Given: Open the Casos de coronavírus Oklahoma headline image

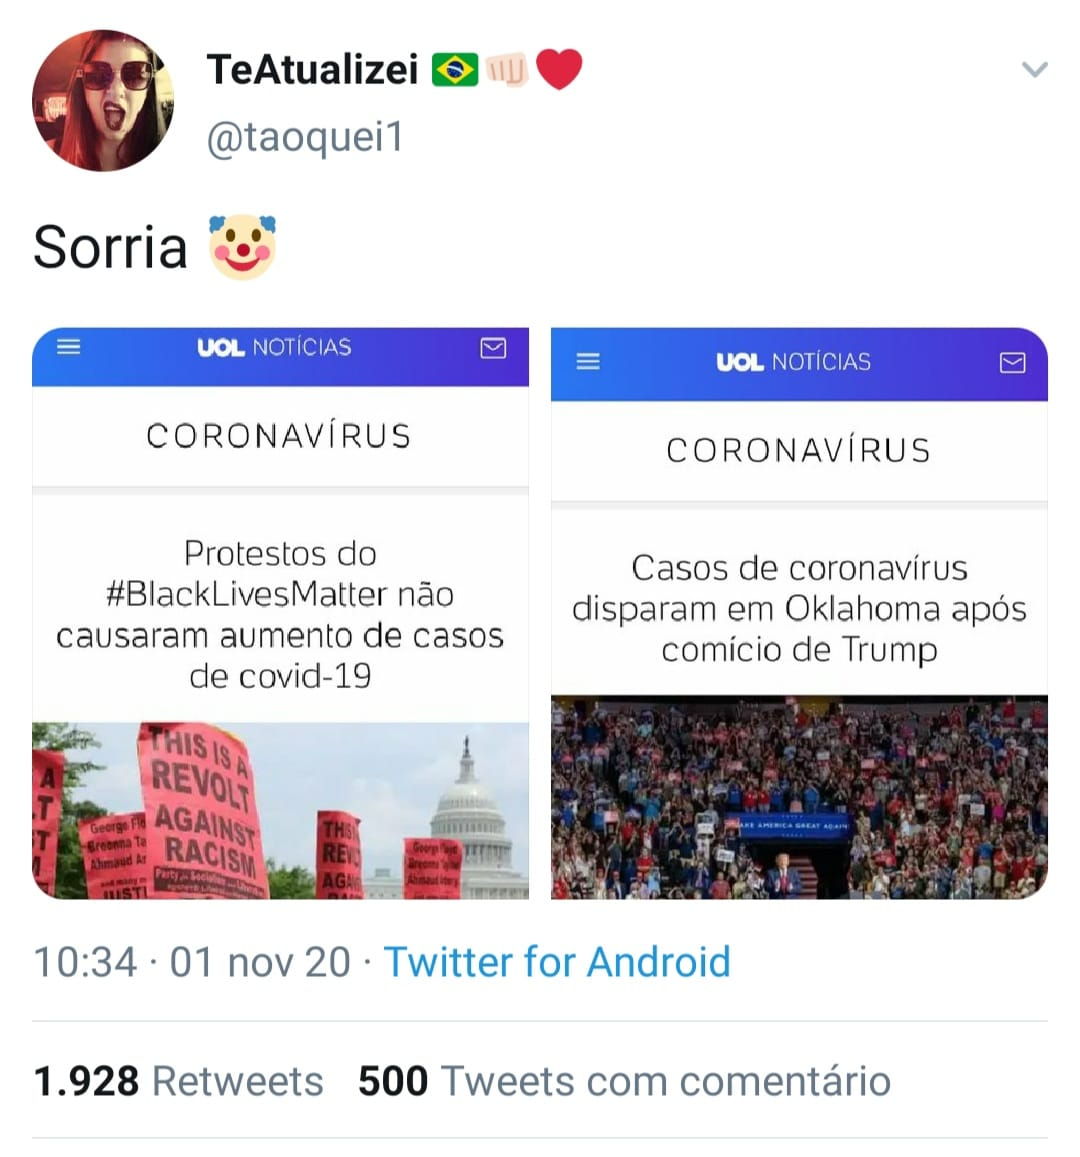Looking at the screenshot, I should click(x=799, y=613).
